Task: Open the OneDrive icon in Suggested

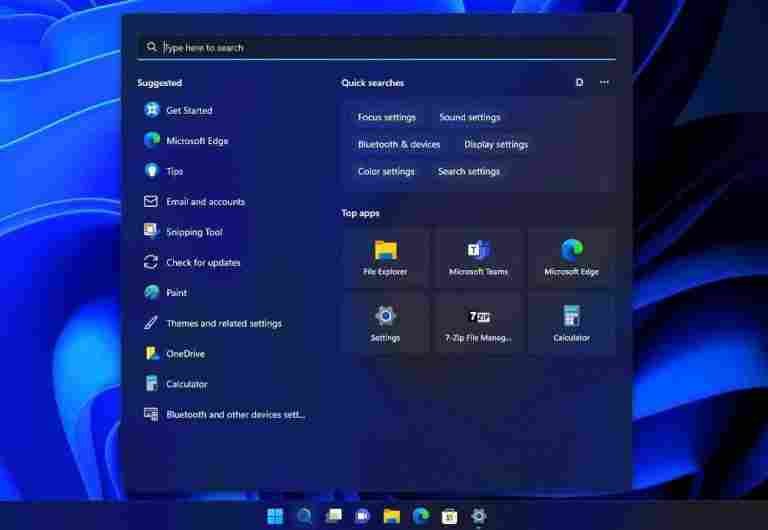Action: click(152, 353)
